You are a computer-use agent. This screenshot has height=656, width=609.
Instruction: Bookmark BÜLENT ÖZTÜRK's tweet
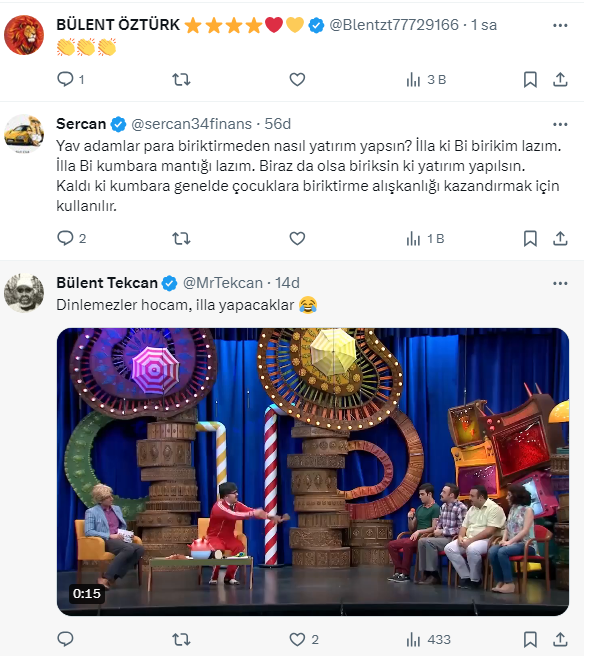click(531, 79)
